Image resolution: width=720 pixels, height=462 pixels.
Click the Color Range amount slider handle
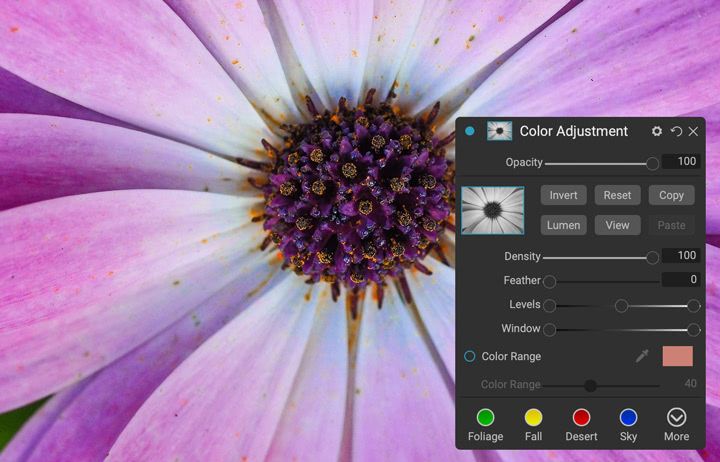click(x=591, y=386)
